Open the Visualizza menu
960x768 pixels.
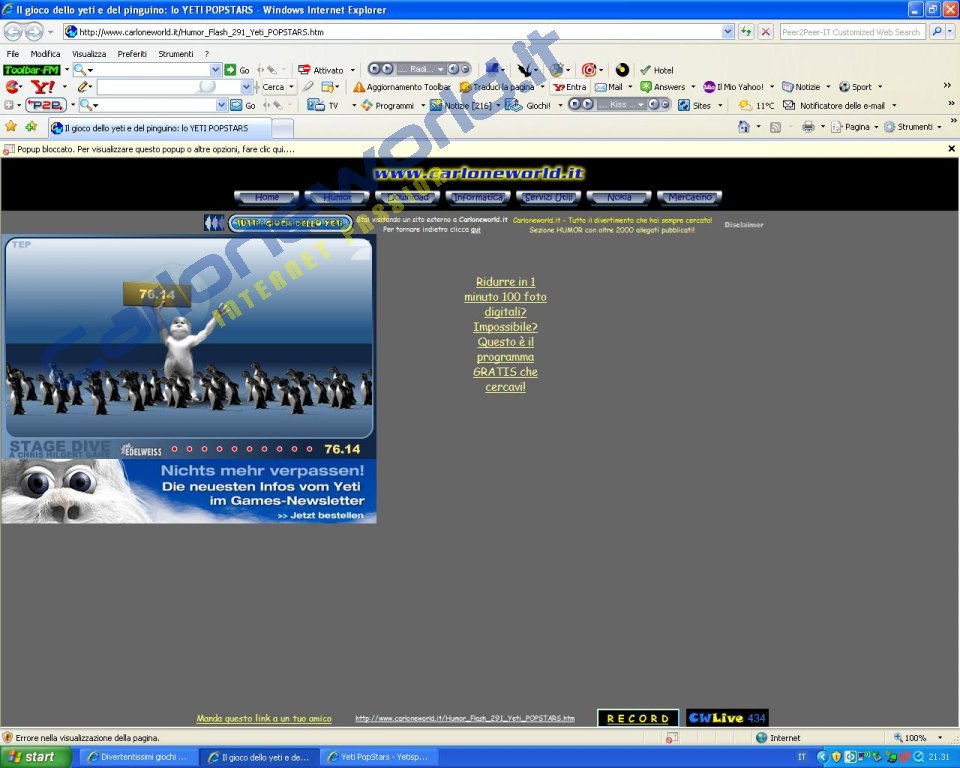click(x=89, y=54)
